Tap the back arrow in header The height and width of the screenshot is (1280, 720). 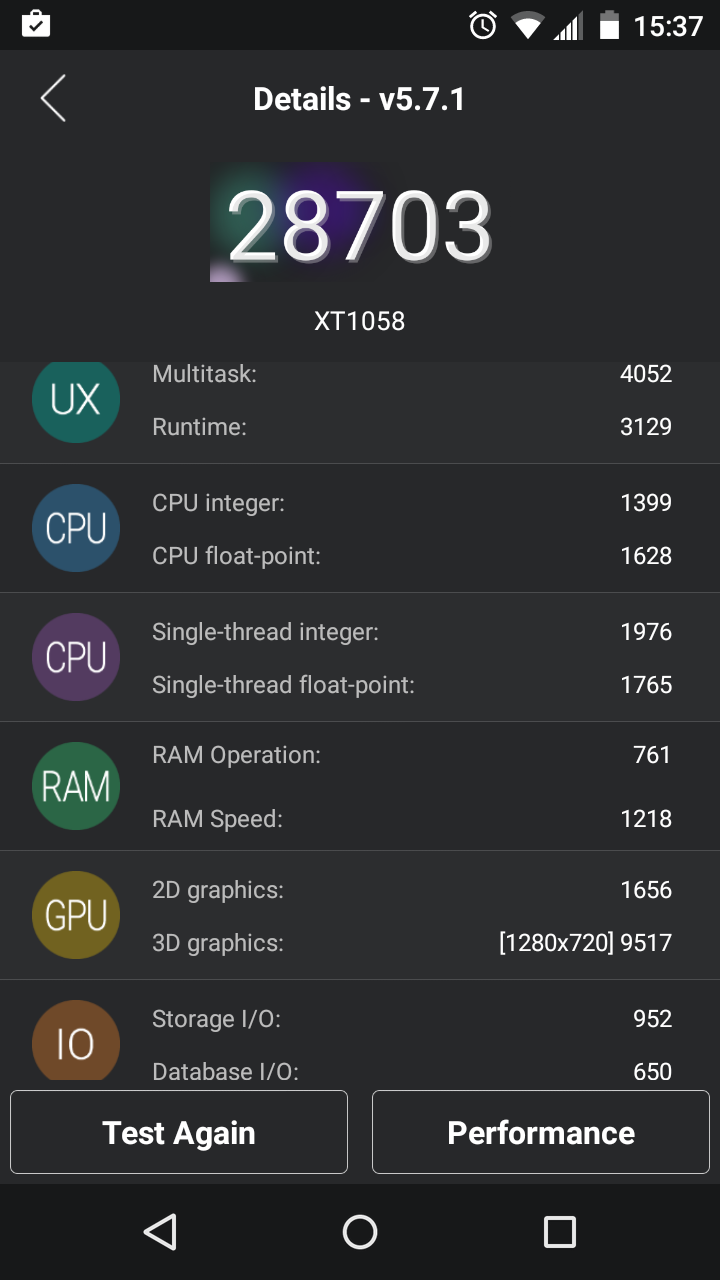click(53, 99)
